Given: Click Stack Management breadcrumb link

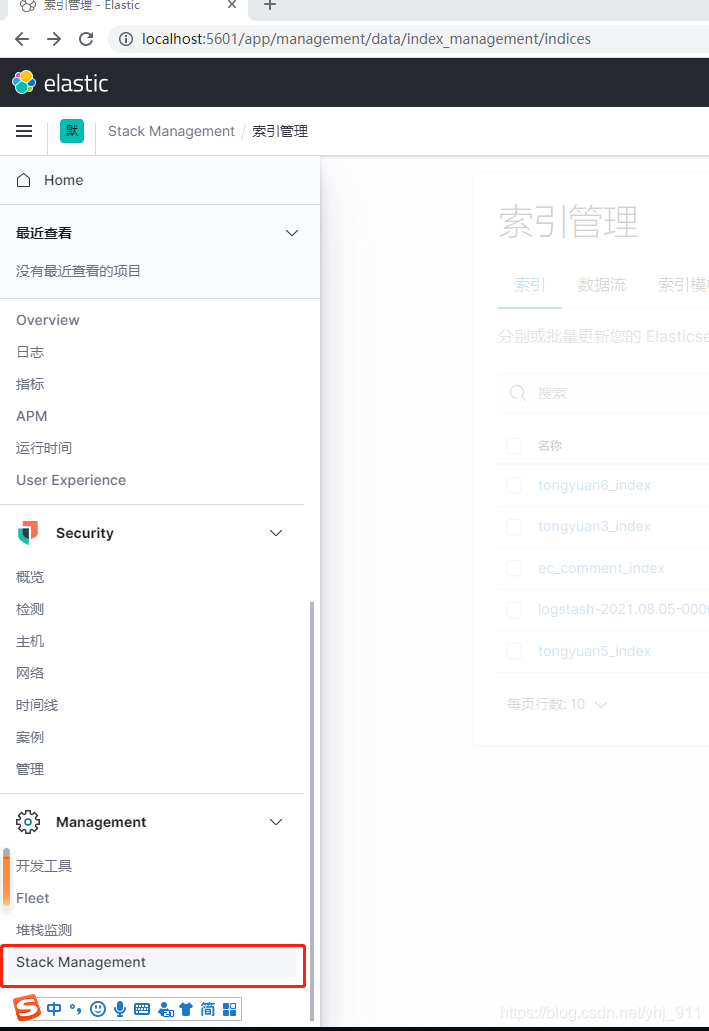Looking at the screenshot, I should pos(171,131).
